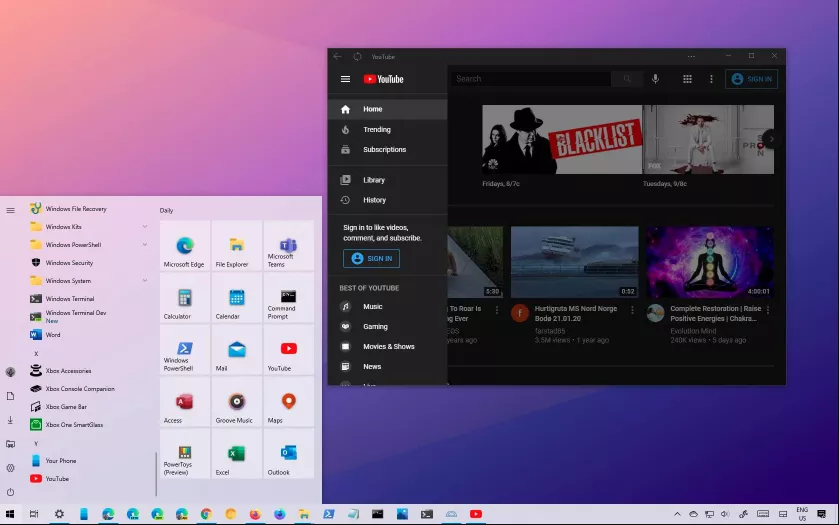Image resolution: width=839 pixels, height=525 pixels.
Task: Open the Calculator tile
Action: coord(185,297)
